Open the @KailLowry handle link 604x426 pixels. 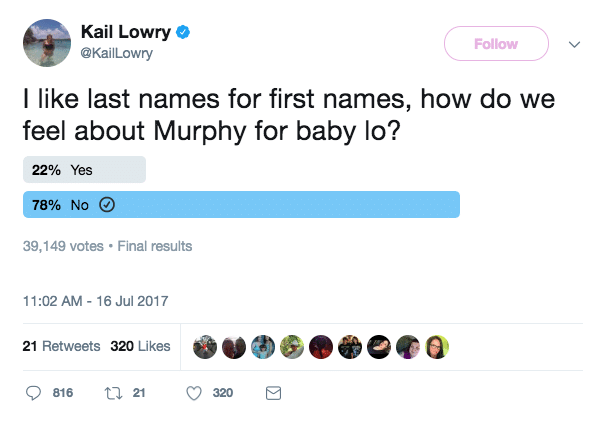[x=116, y=53]
